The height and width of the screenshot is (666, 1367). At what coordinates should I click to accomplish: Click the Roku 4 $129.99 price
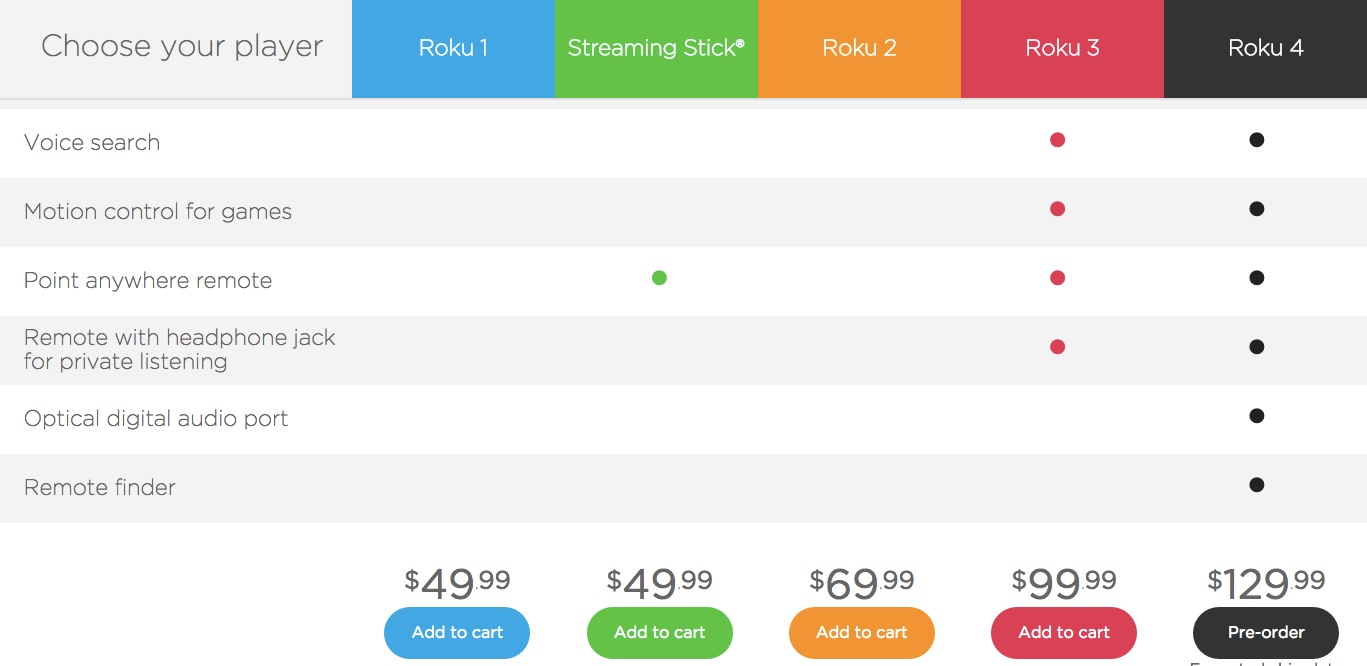[x=1266, y=582]
